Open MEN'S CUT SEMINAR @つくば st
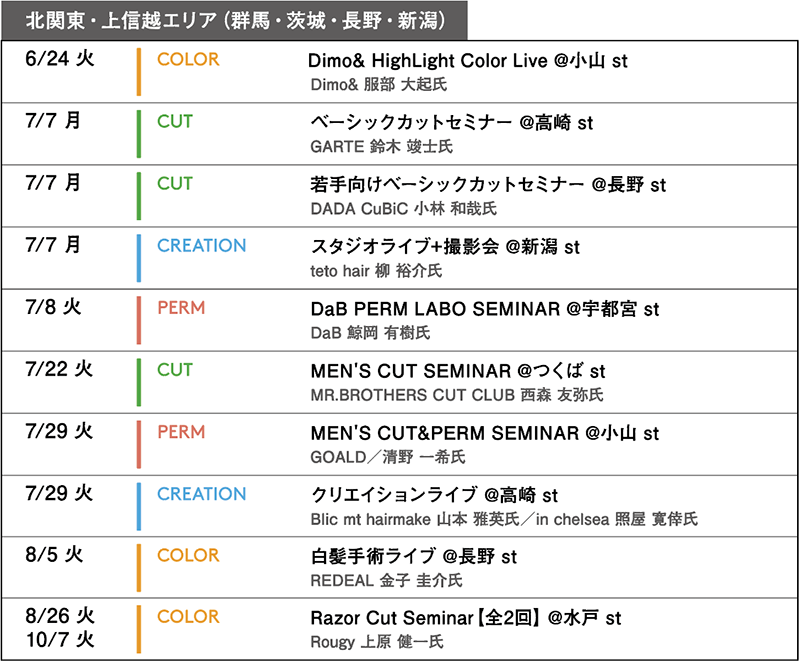The width and height of the screenshot is (800, 662). (458, 371)
